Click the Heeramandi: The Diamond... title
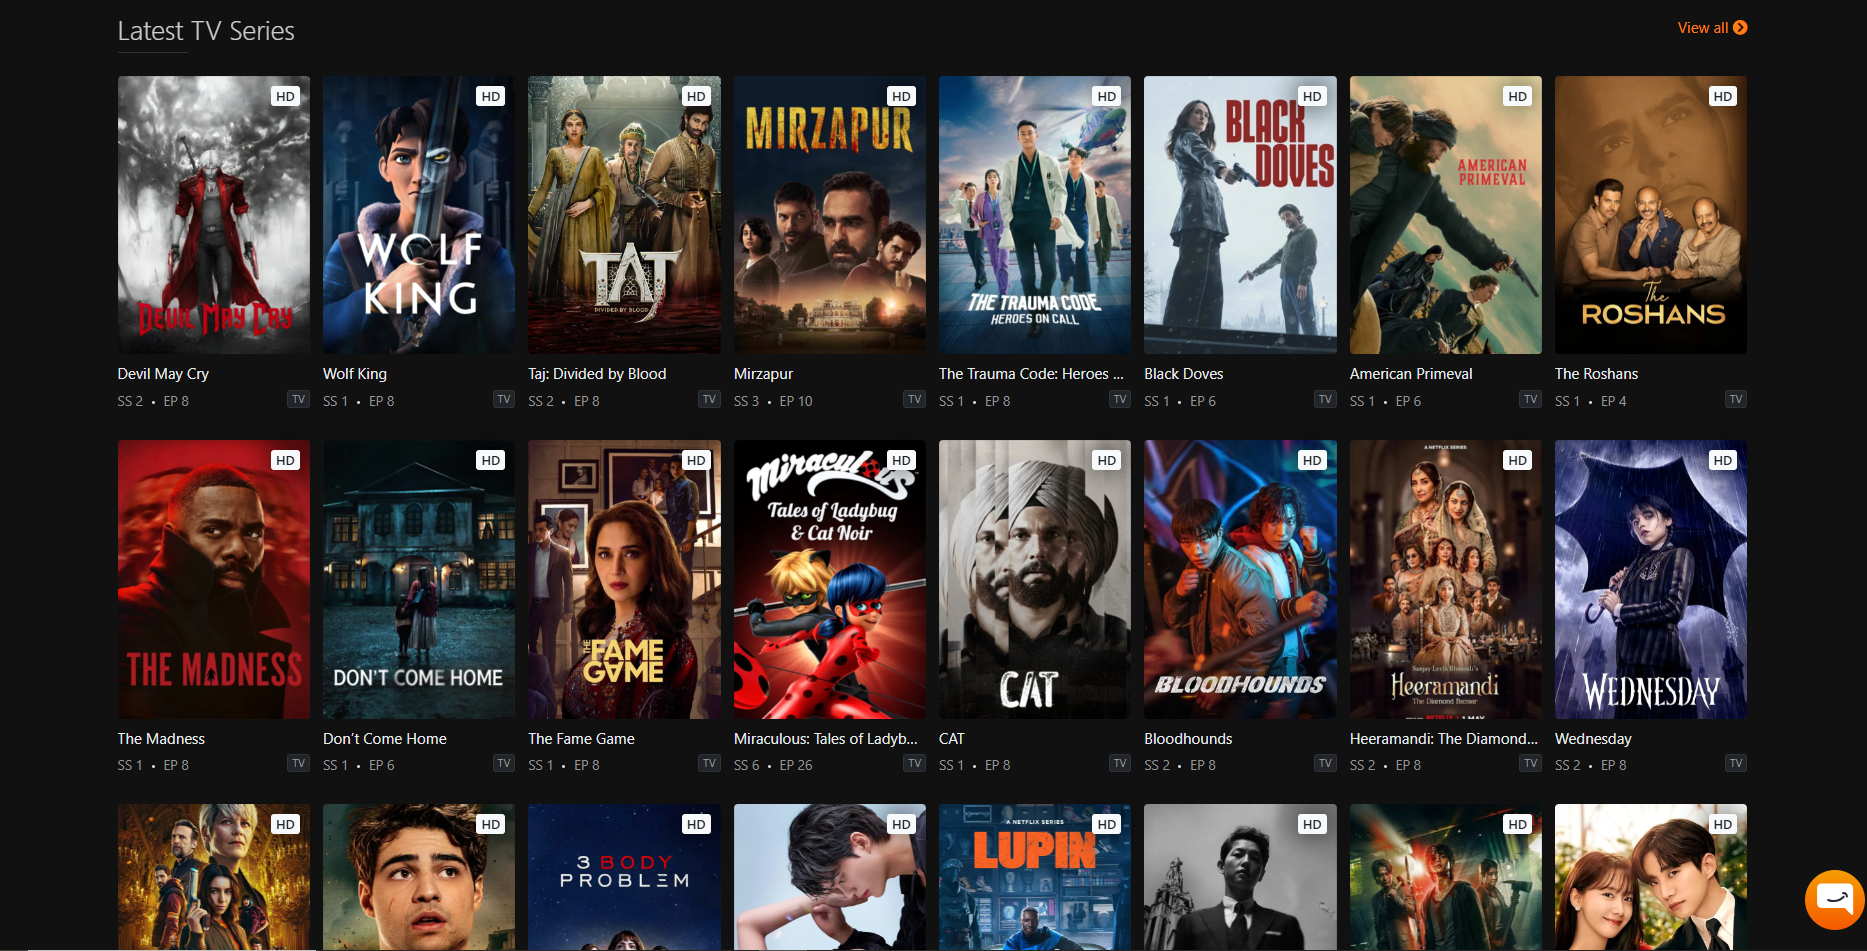 pyautogui.click(x=1444, y=739)
